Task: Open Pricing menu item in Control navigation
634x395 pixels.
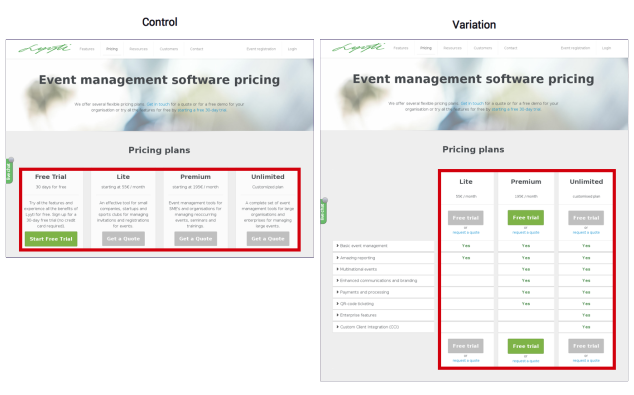Action: coord(112,49)
